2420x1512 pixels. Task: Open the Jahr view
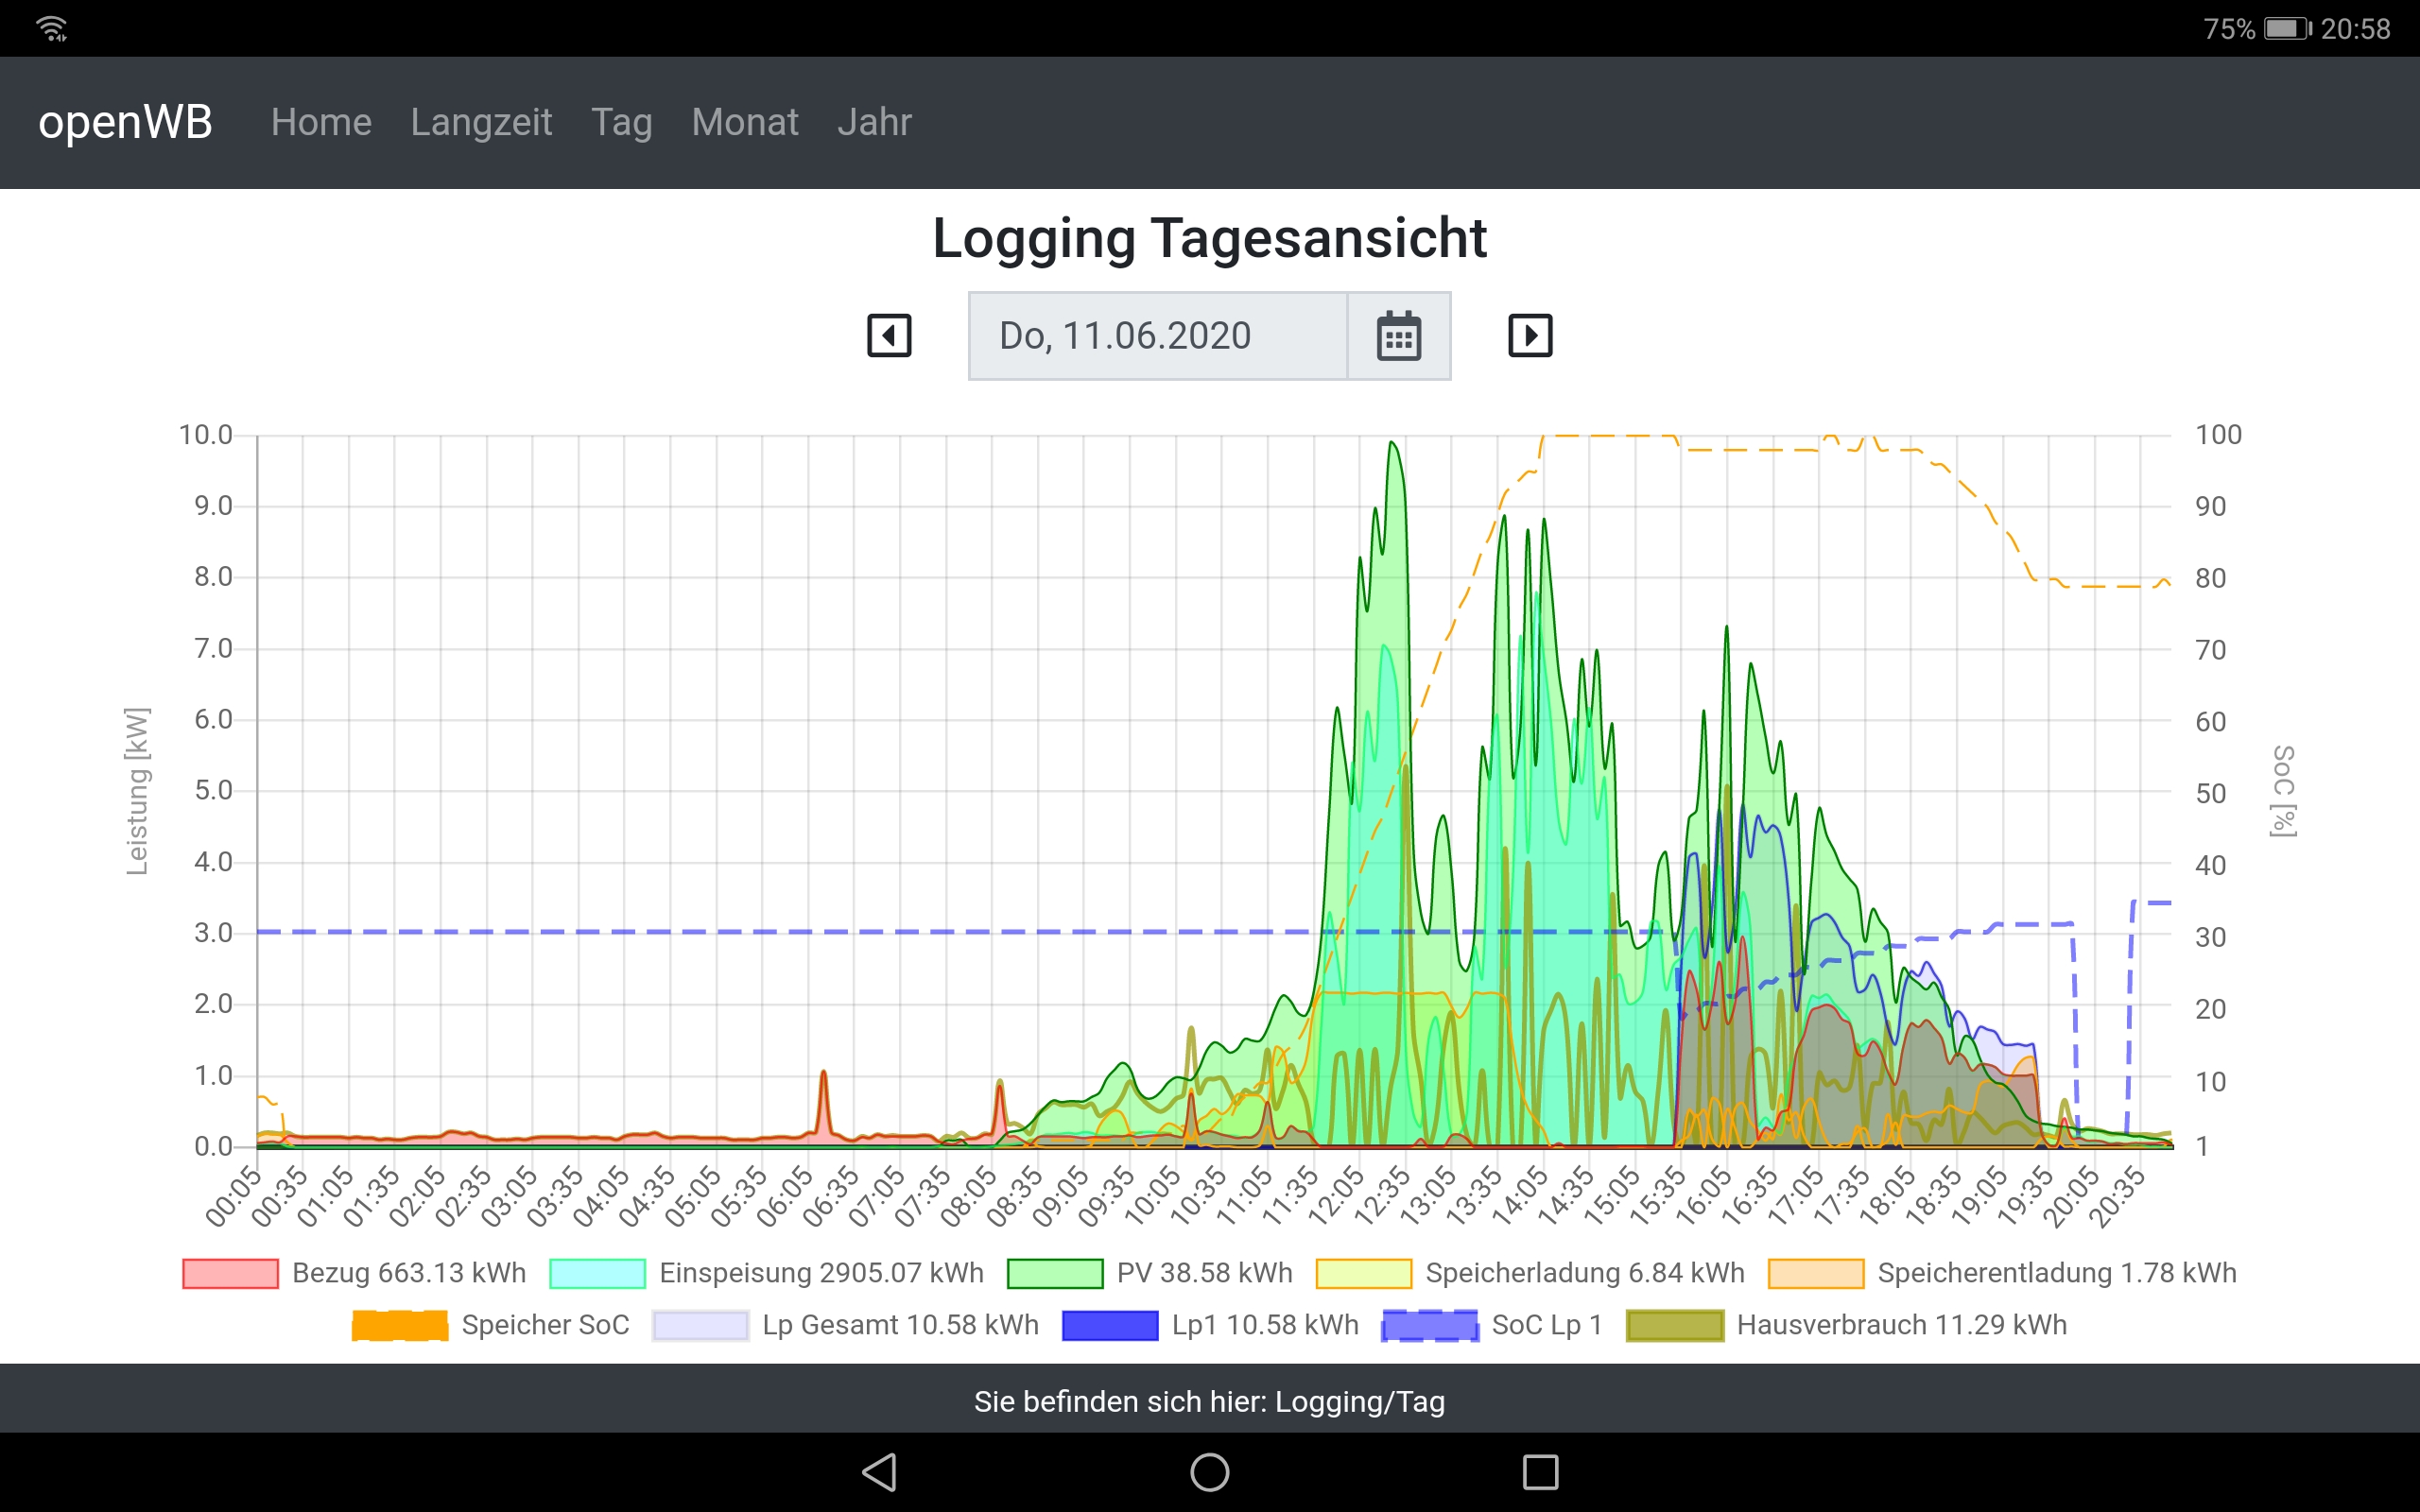pos(874,122)
